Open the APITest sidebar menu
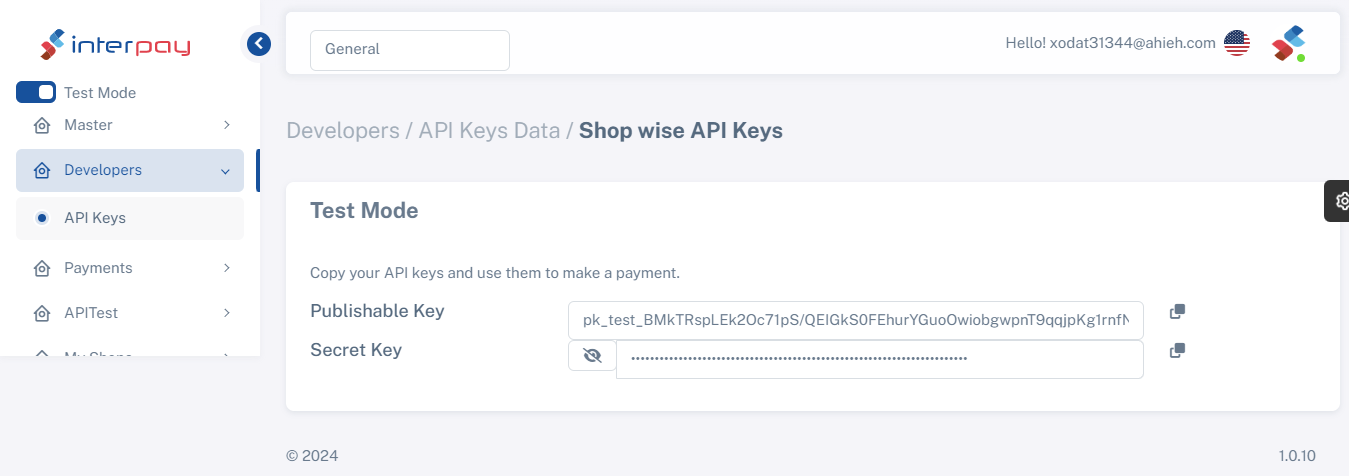This screenshot has height=476, width=1349. 91,313
